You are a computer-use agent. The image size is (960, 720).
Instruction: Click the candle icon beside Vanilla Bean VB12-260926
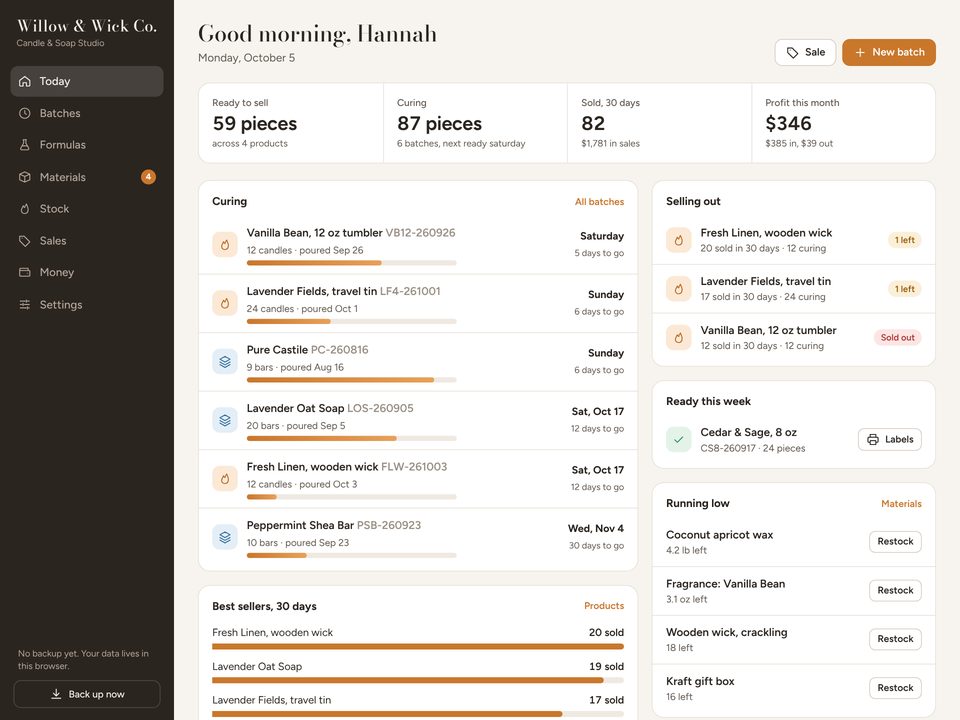[225, 244]
